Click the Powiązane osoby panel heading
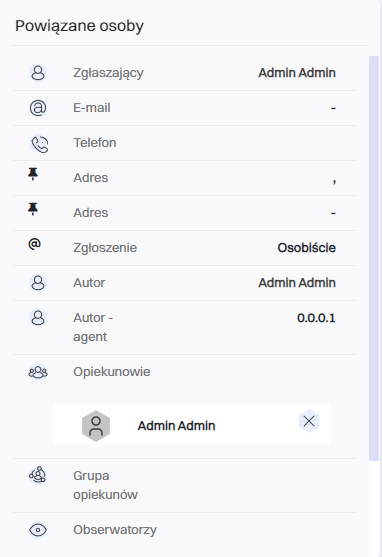 tap(80, 26)
